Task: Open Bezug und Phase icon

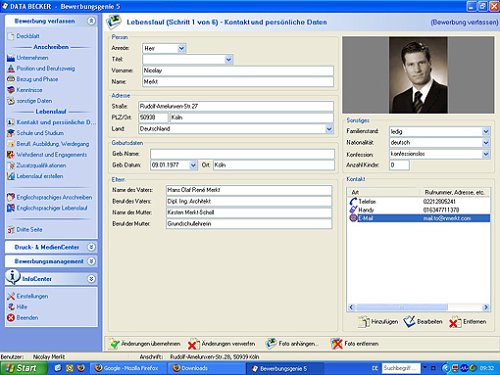Action: [11, 79]
